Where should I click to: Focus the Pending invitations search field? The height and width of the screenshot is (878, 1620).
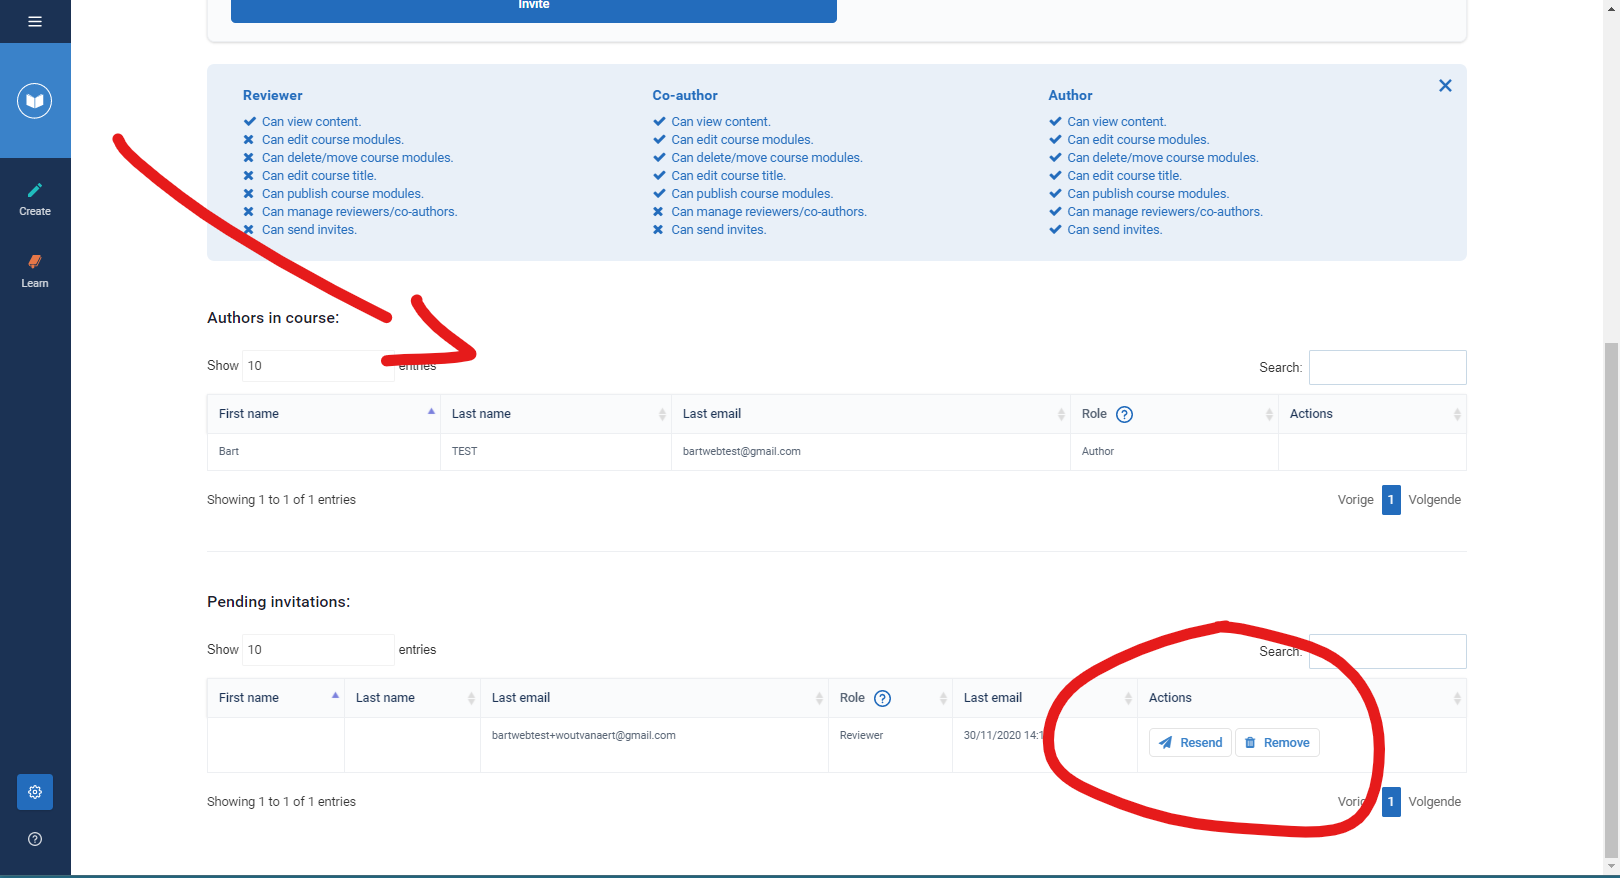point(1388,651)
